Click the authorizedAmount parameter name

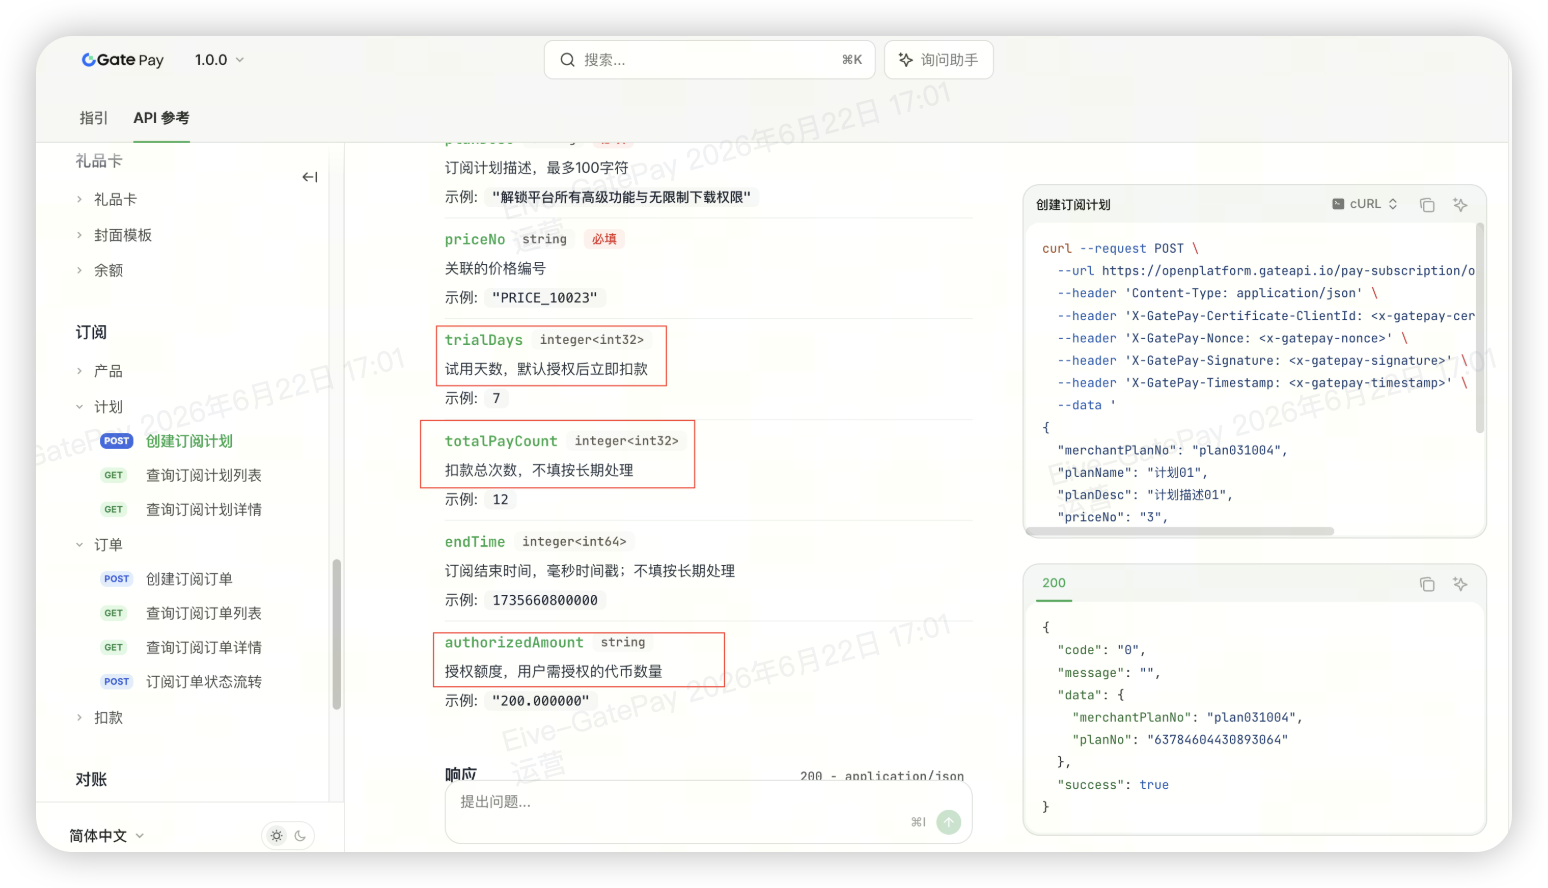514,643
